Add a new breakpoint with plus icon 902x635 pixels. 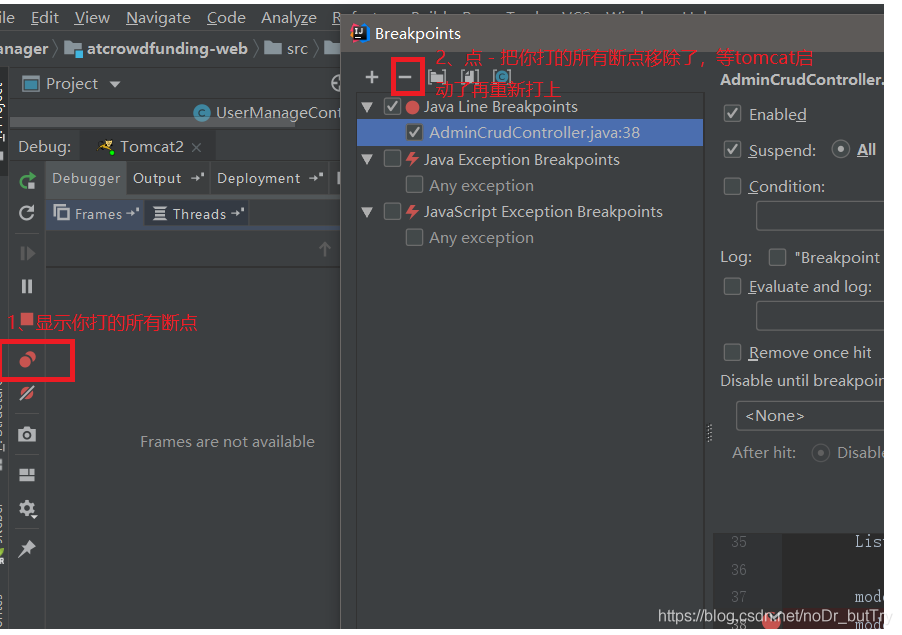tap(372, 77)
